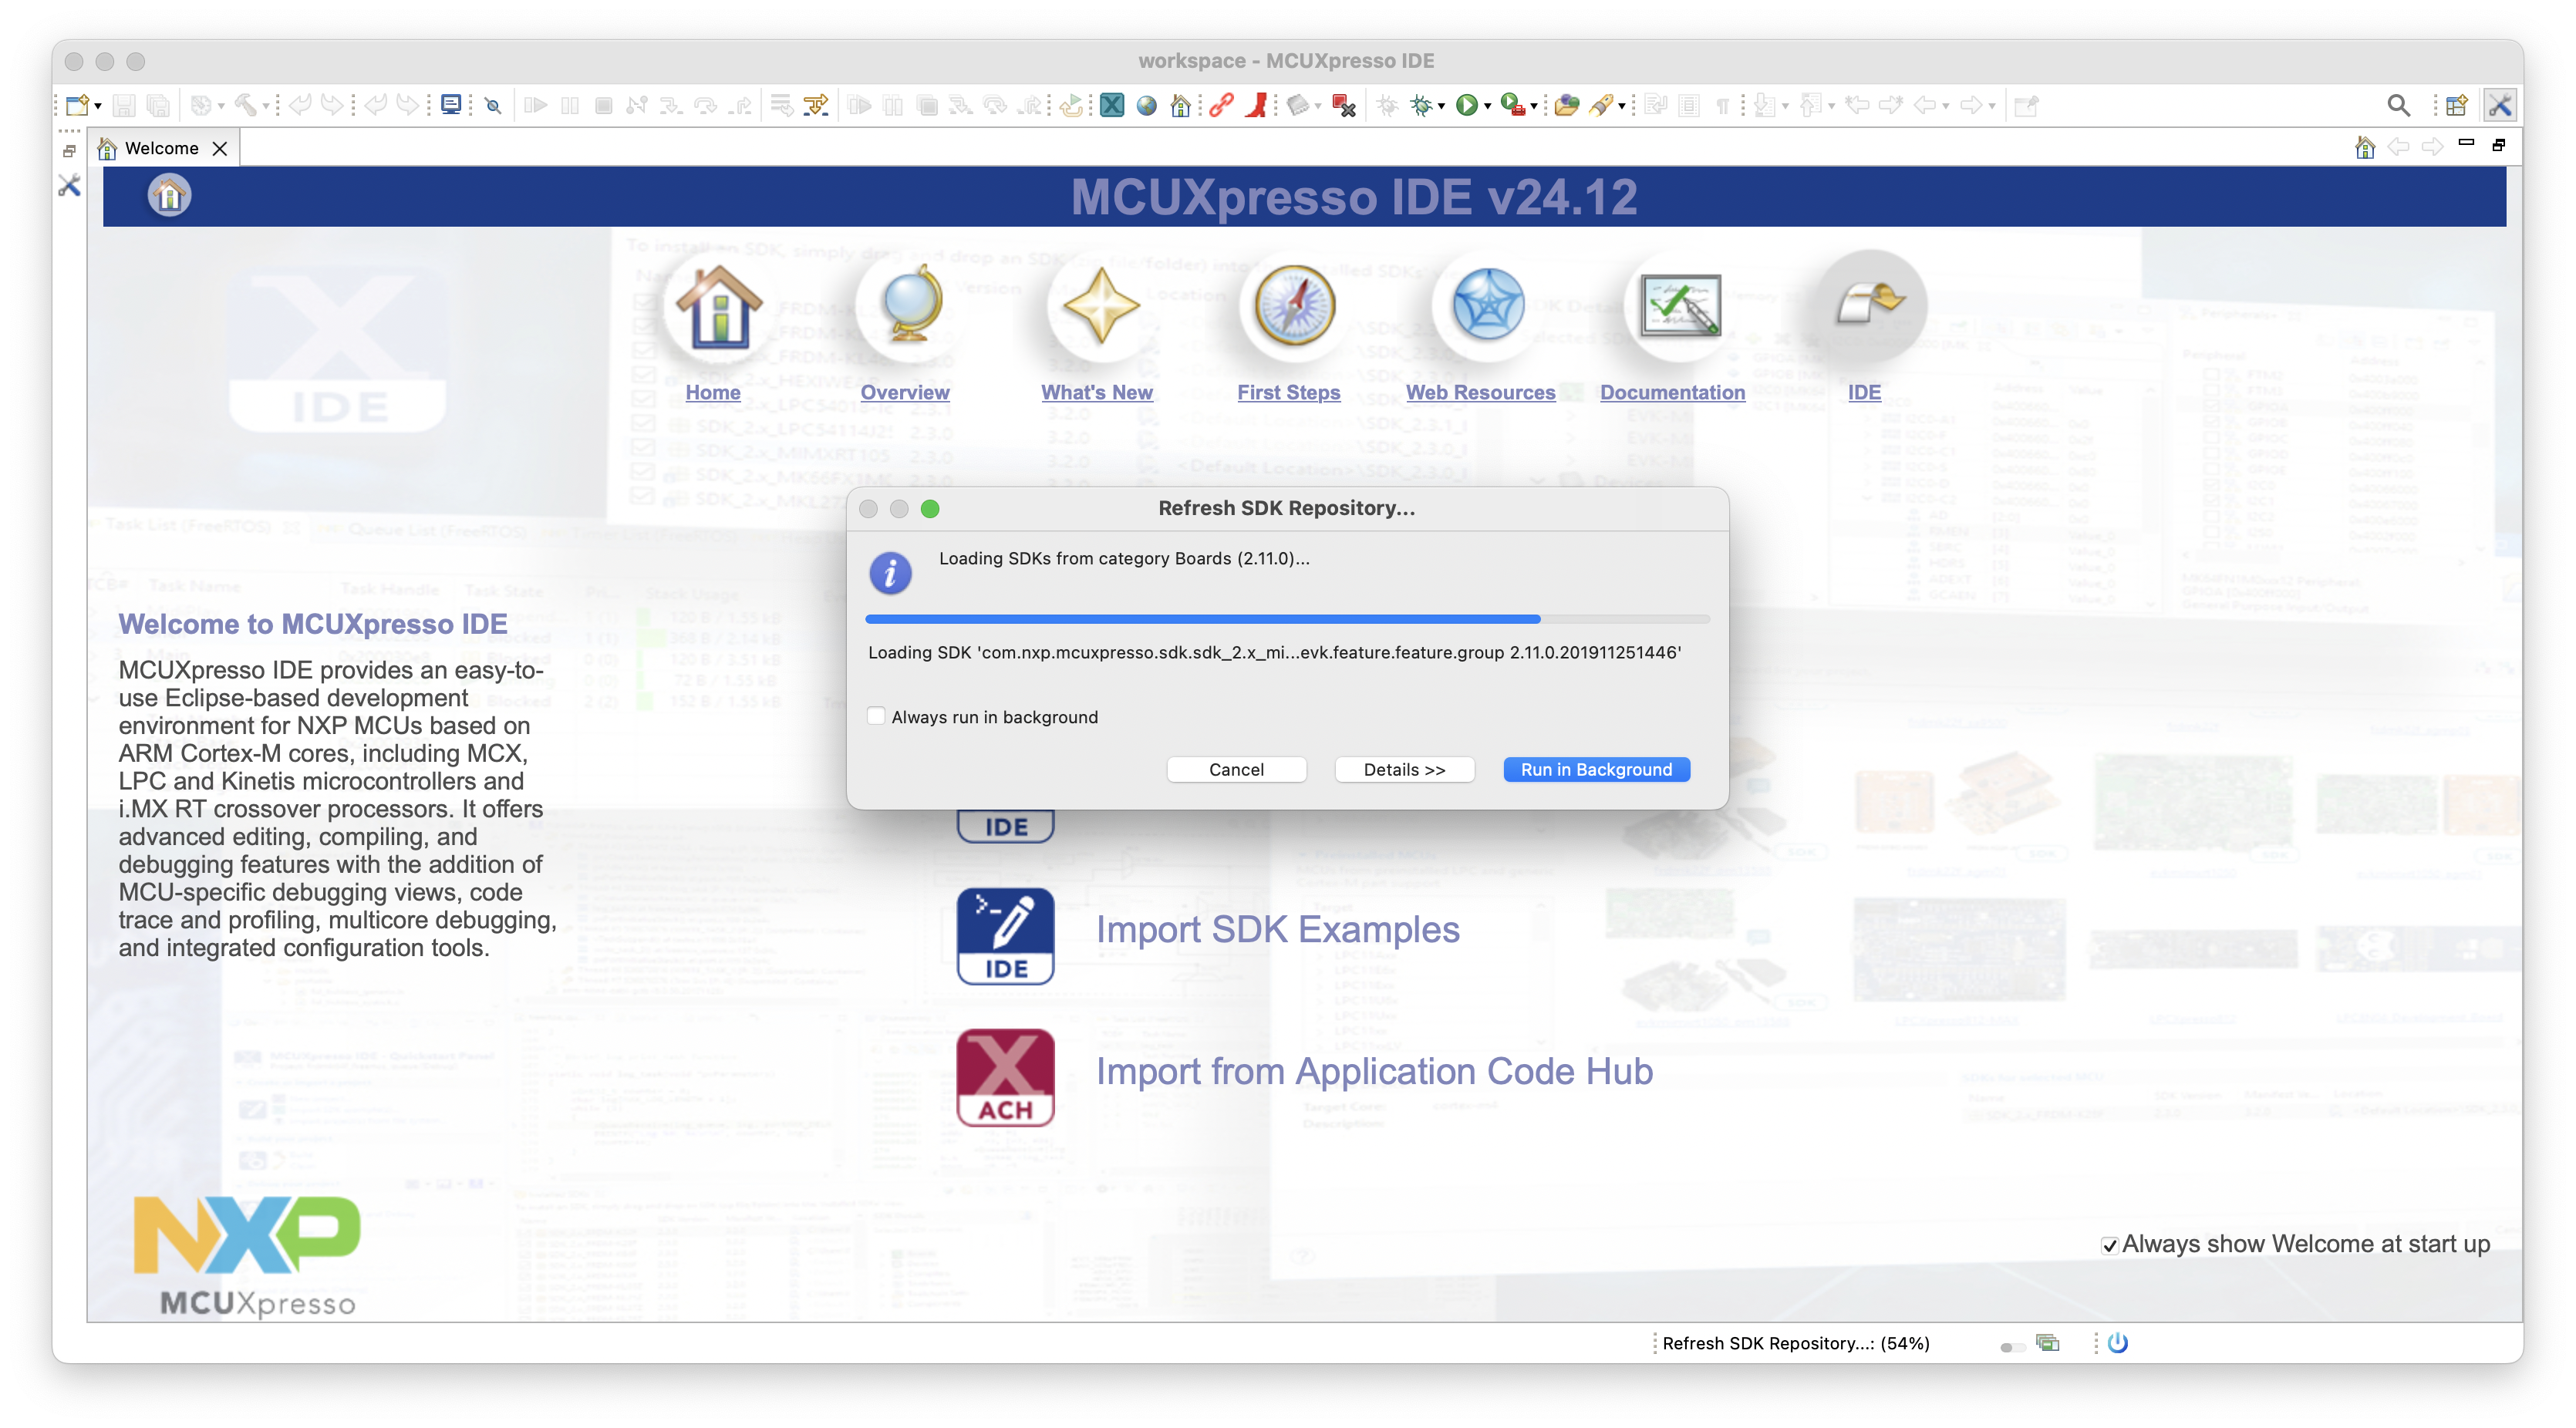The width and height of the screenshot is (2576, 1428).
Task: Click the star What's New icon
Action: pos(1101,305)
